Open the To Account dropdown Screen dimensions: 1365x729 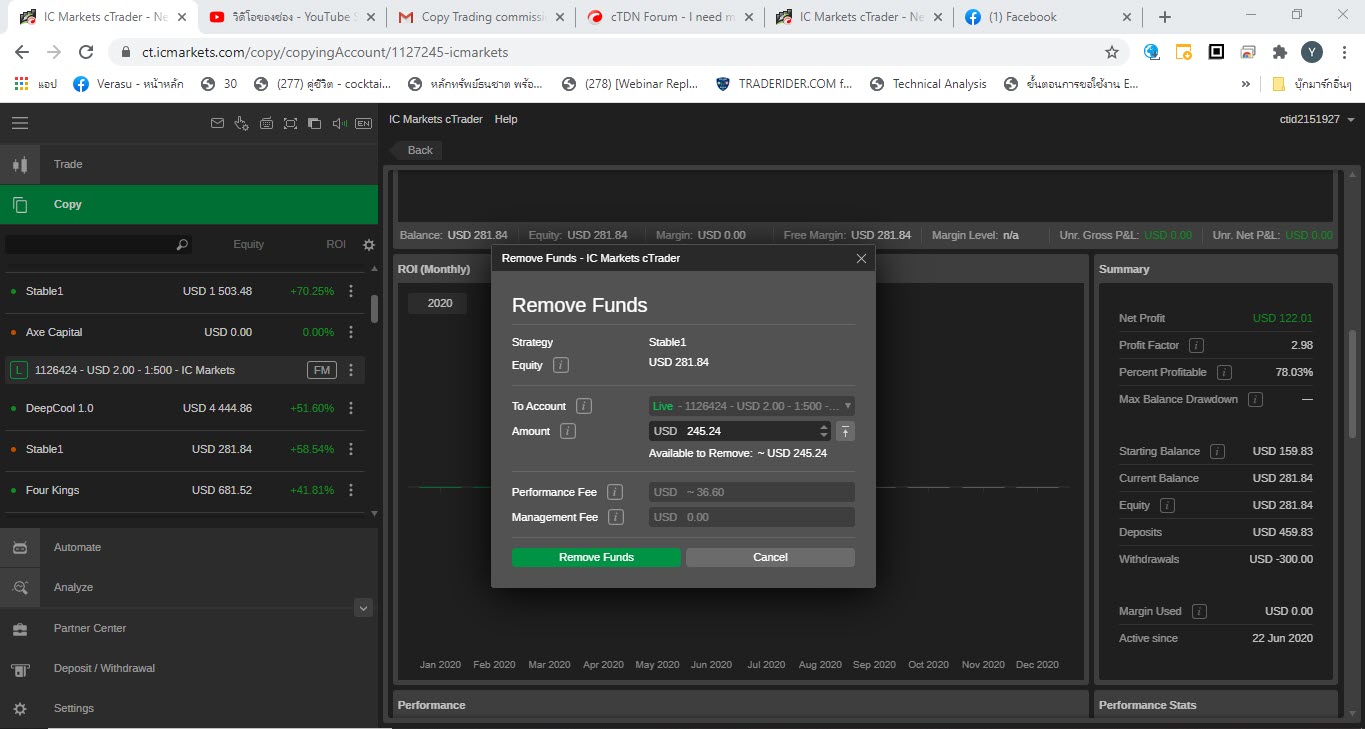pyautogui.click(x=751, y=406)
